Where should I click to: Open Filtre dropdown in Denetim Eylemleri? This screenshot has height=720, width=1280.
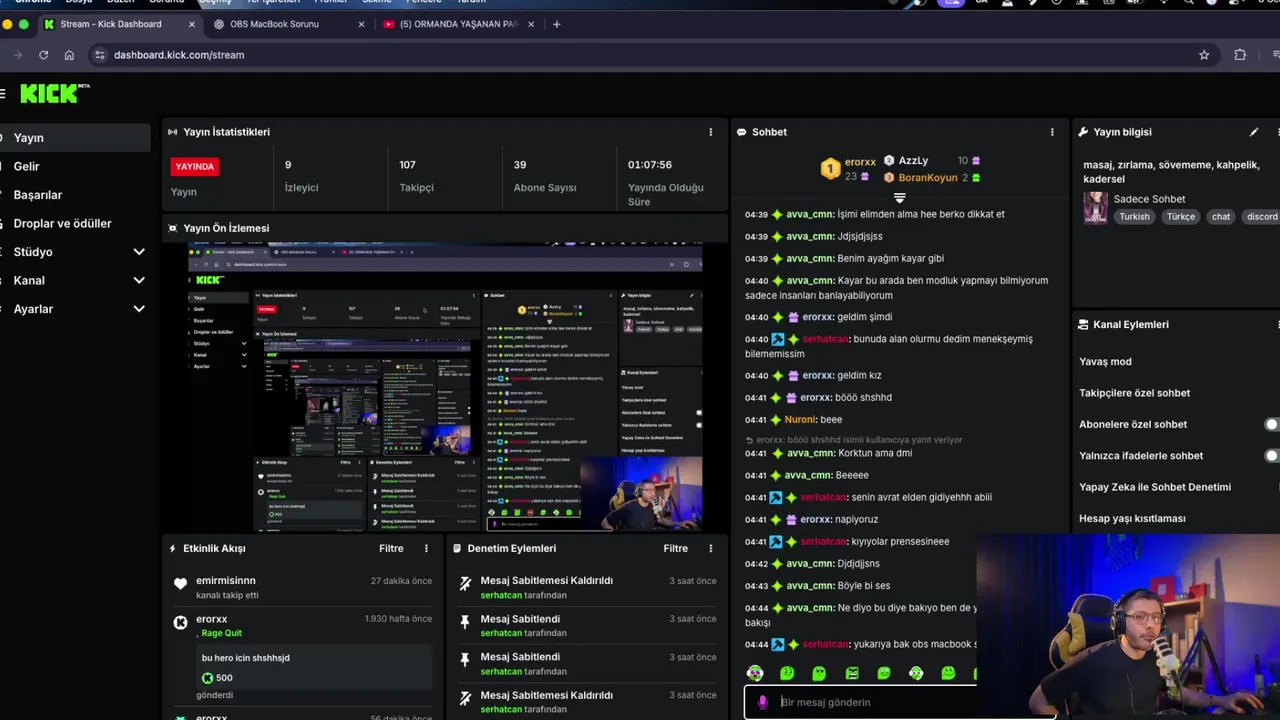tap(675, 548)
